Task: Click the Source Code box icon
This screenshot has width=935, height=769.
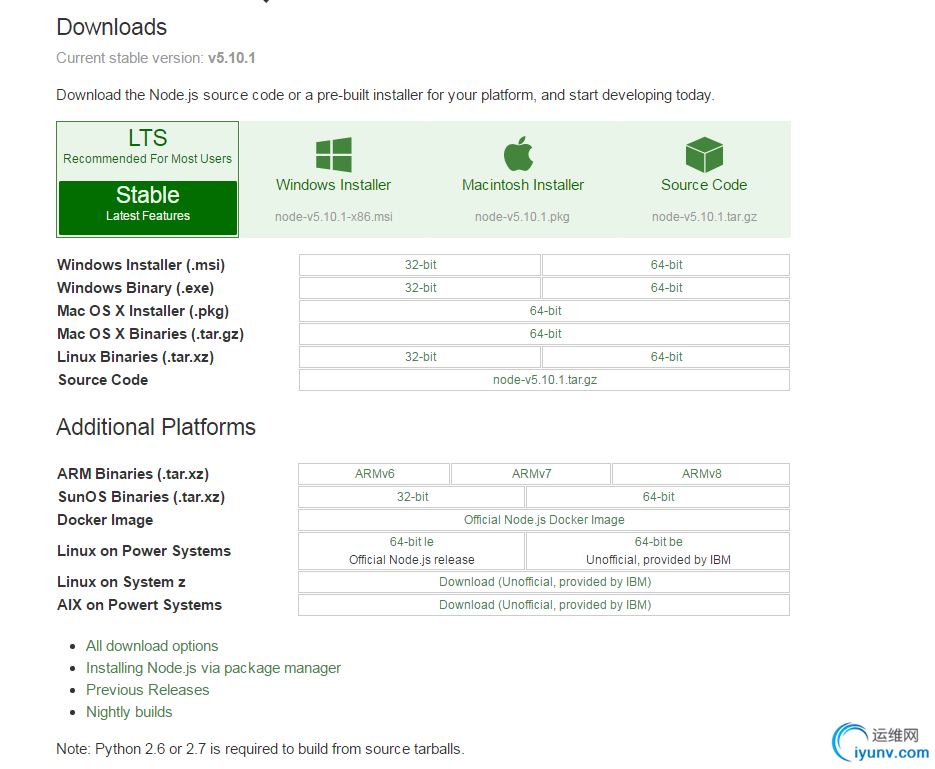Action: 704,154
